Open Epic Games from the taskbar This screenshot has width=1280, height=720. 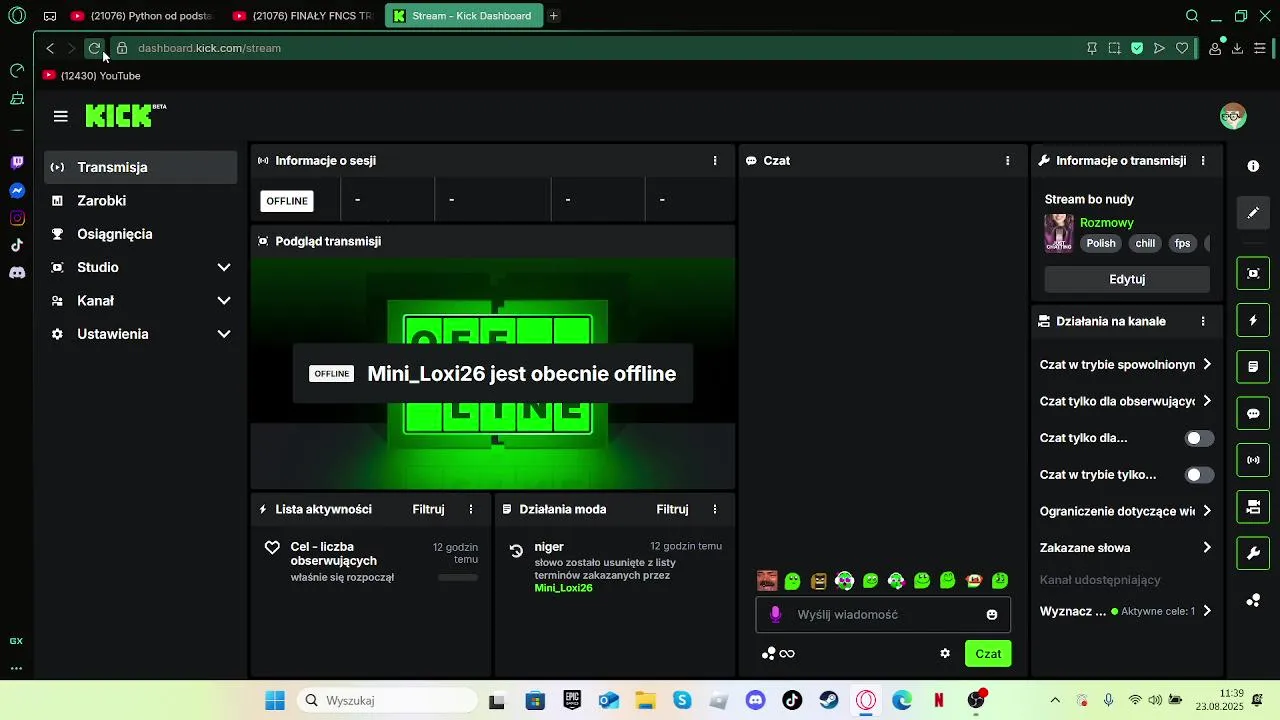572,701
